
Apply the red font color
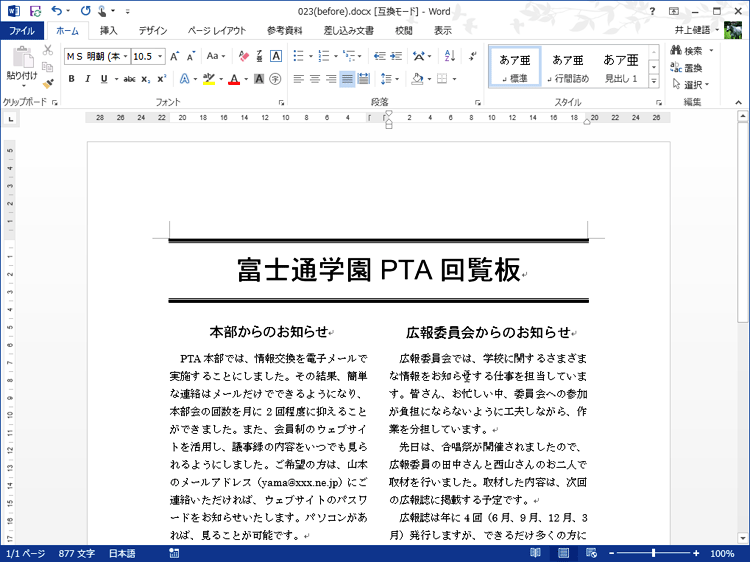(x=234, y=79)
